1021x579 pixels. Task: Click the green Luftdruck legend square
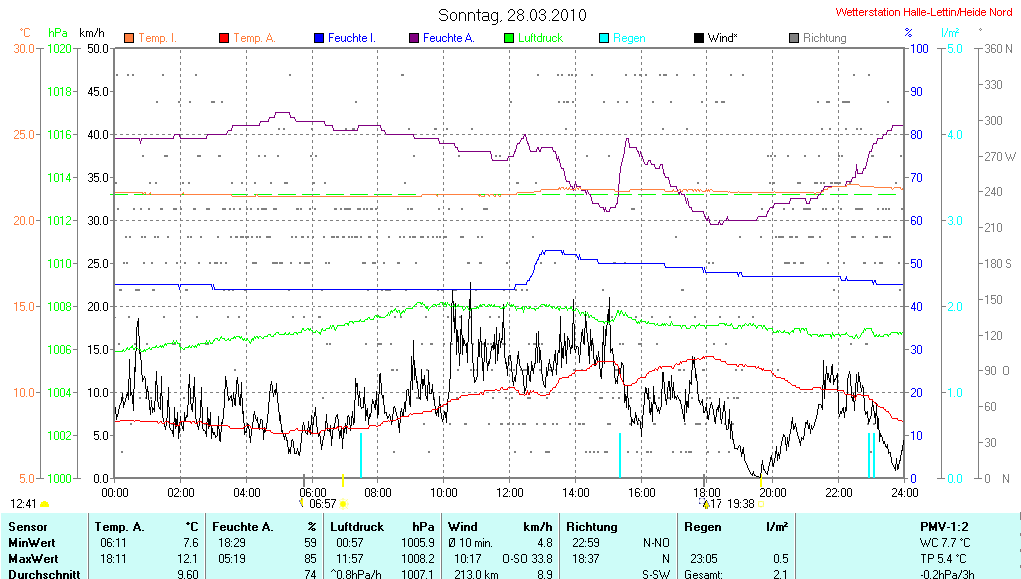coord(509,38)
